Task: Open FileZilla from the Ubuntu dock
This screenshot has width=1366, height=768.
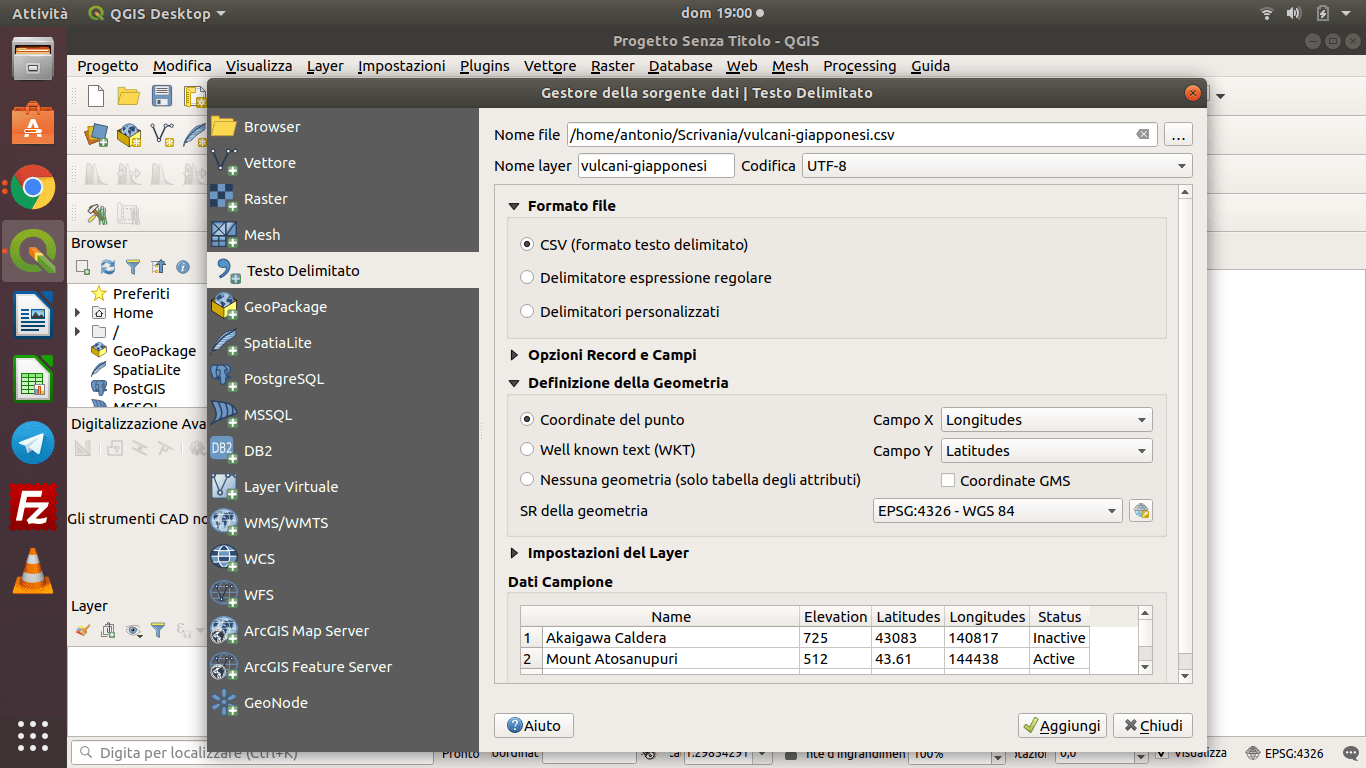Action: pyautogui.click(x=33, y=508)
